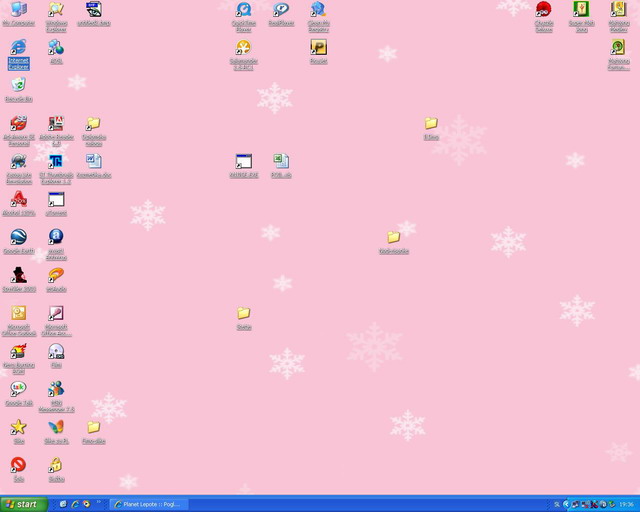
Task: Open the Excel spreadsheet file on the desktop
Action: click(x=281, y=162)
